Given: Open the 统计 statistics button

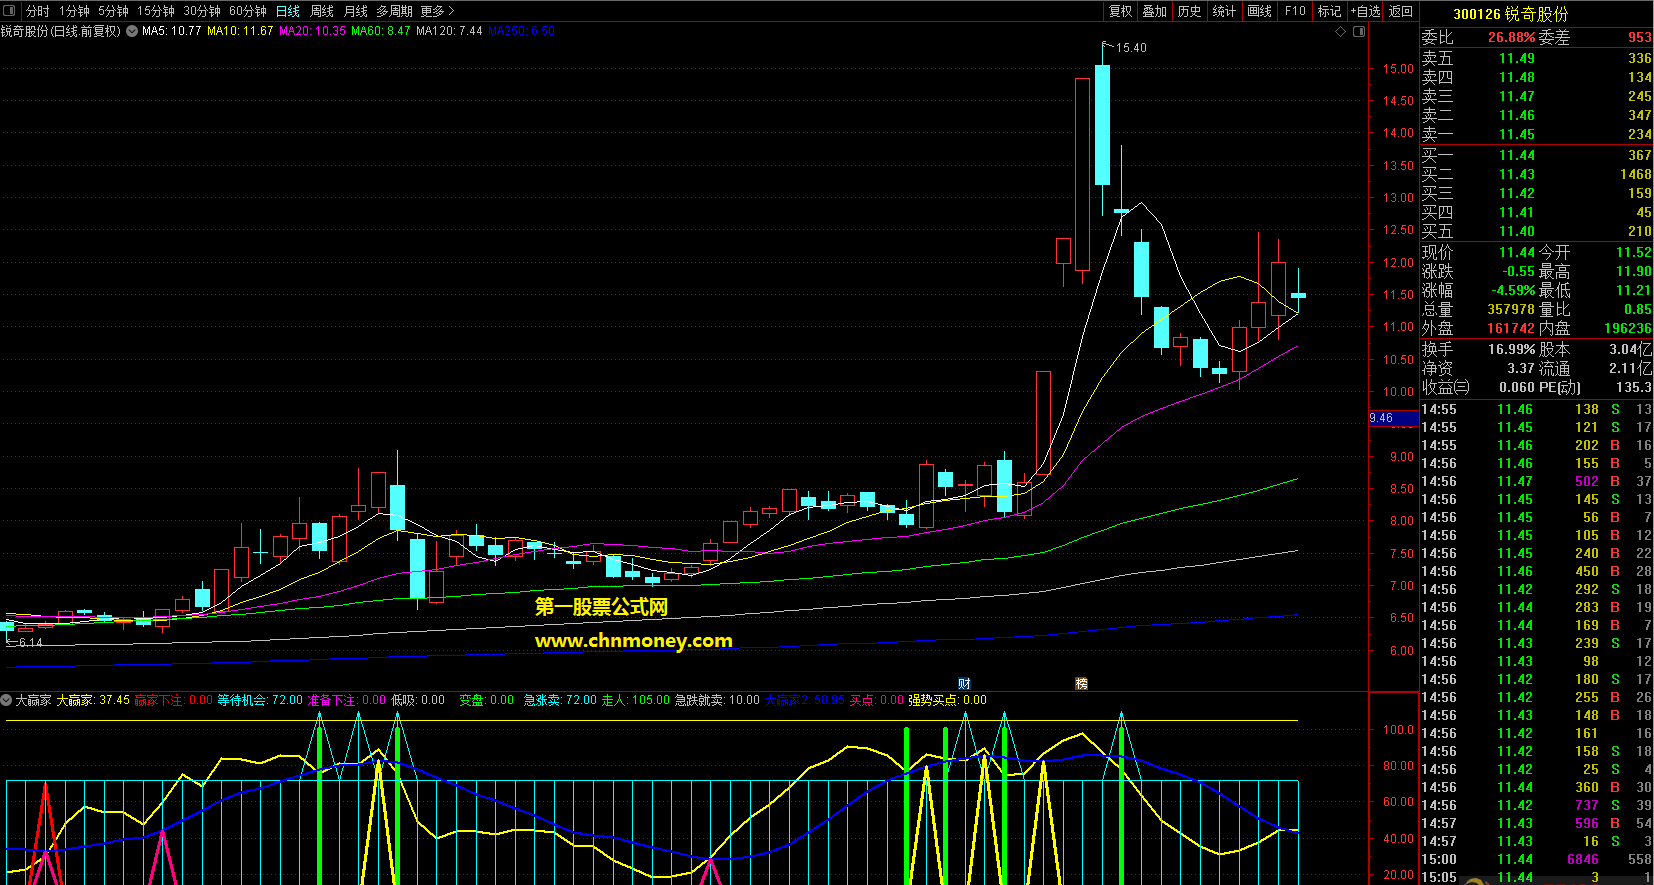Looking at the screenshot, I should pyautogui.click(x=1224, y=11).
